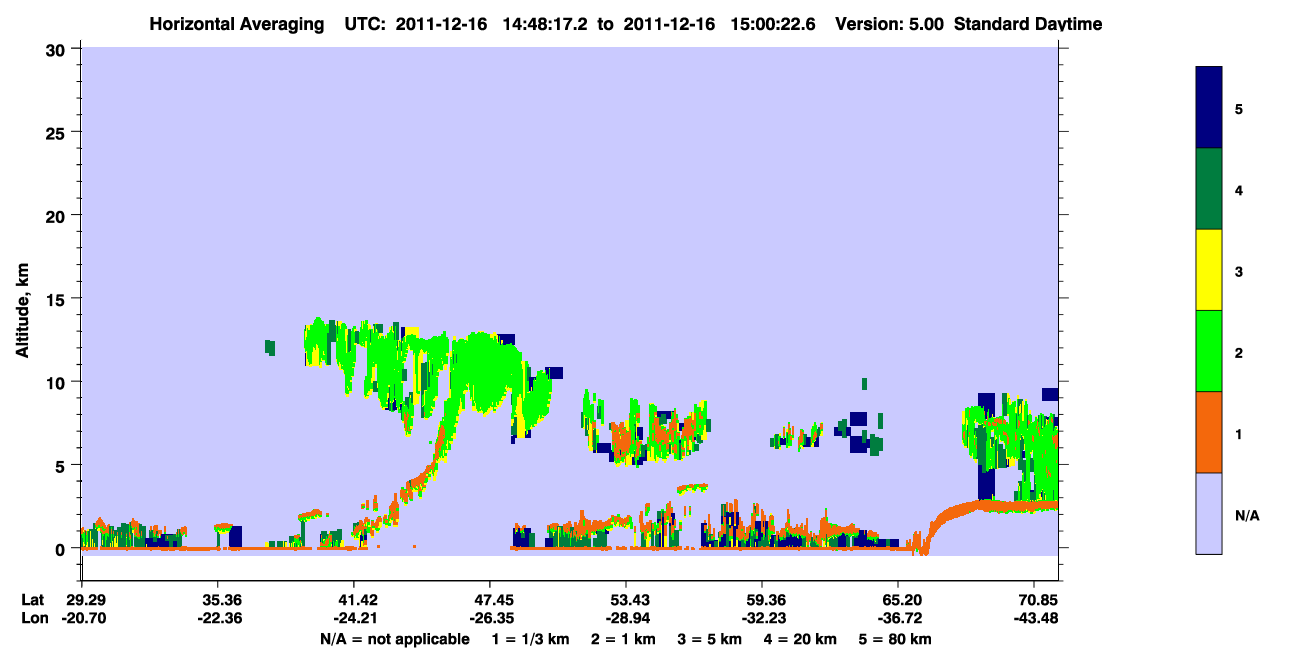Viewport: 1300px width, 667px height.
Task: Click the dark green color bar segment 4
Action: (1209, 189)
